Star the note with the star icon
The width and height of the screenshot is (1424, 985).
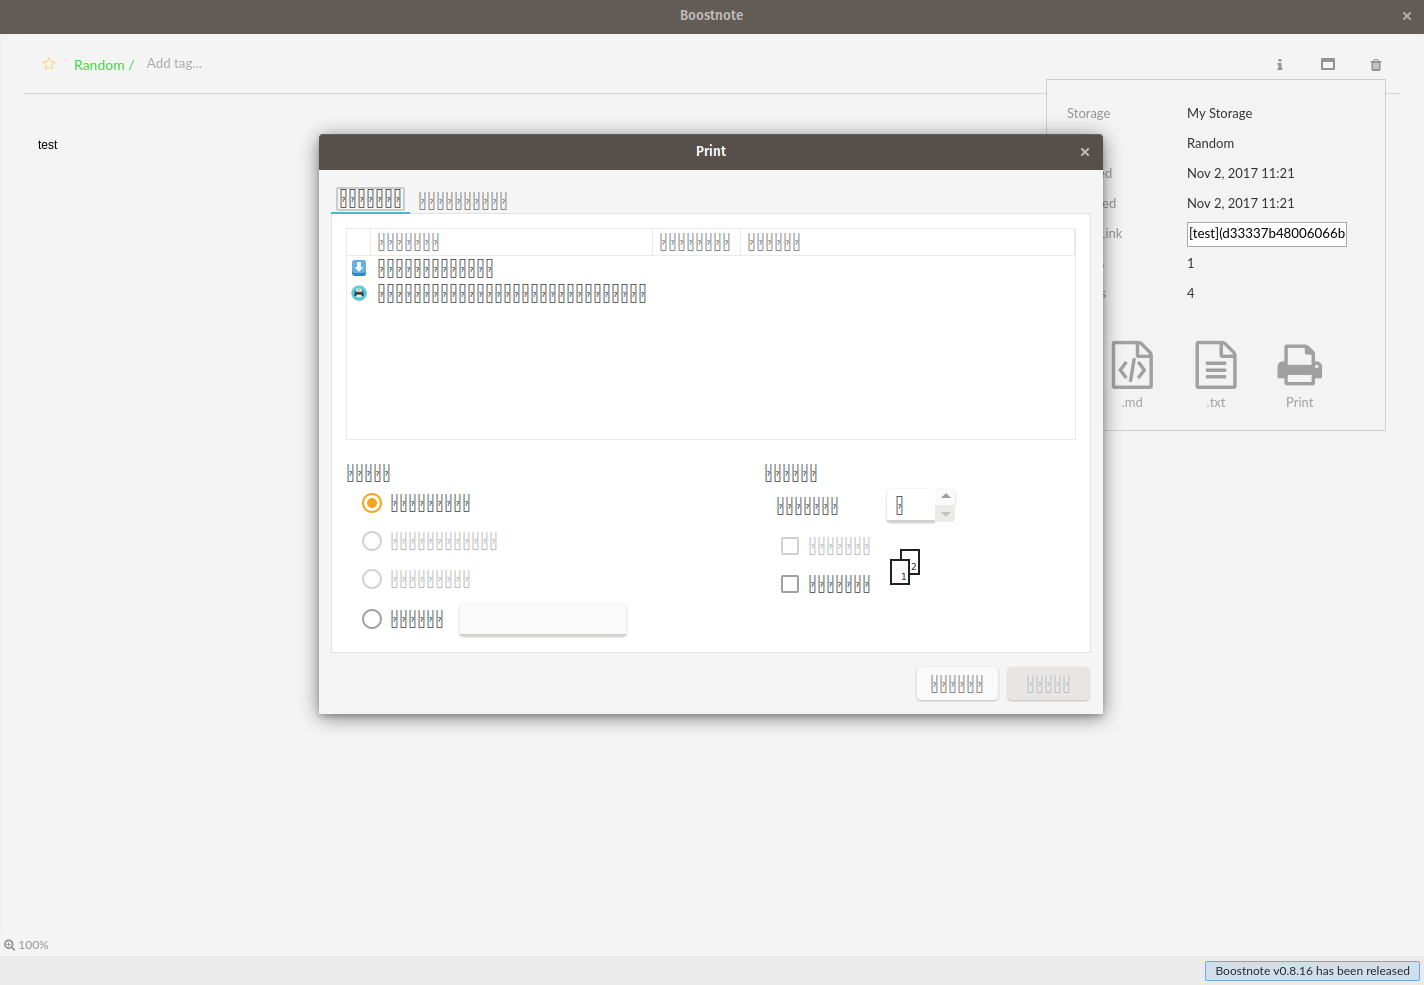pyautogui.click(x=49, y=64)
